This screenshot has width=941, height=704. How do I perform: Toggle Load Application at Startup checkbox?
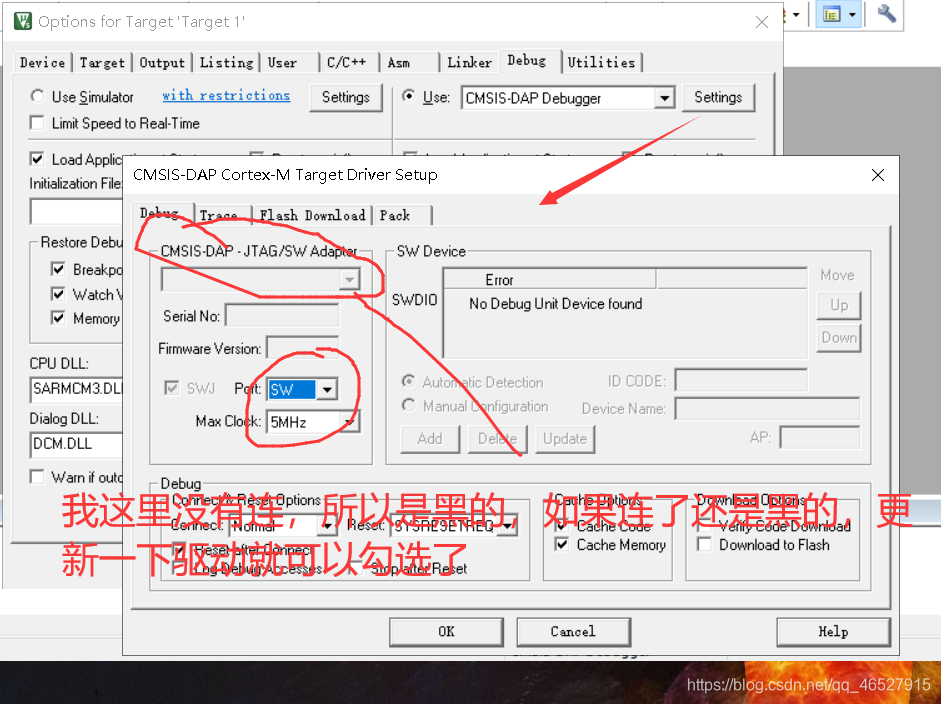coord(37,158)
